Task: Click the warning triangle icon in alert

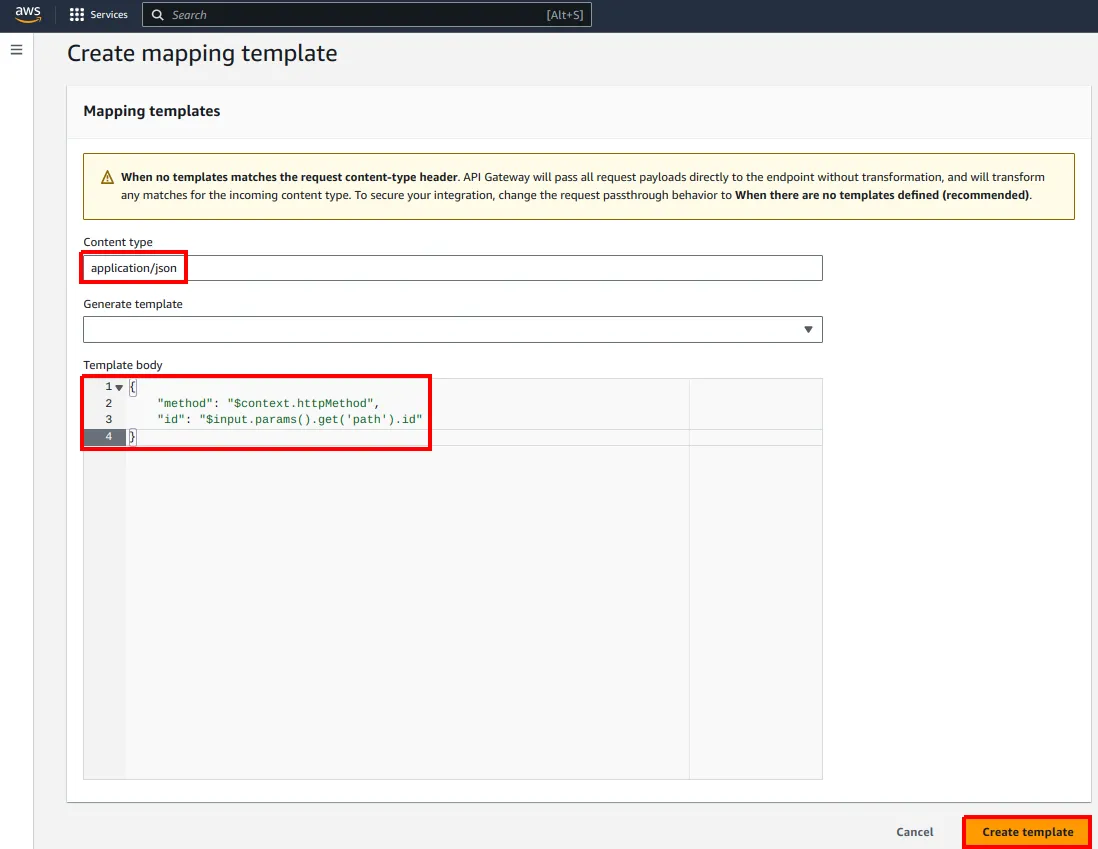Action: (x=107, y=177)
